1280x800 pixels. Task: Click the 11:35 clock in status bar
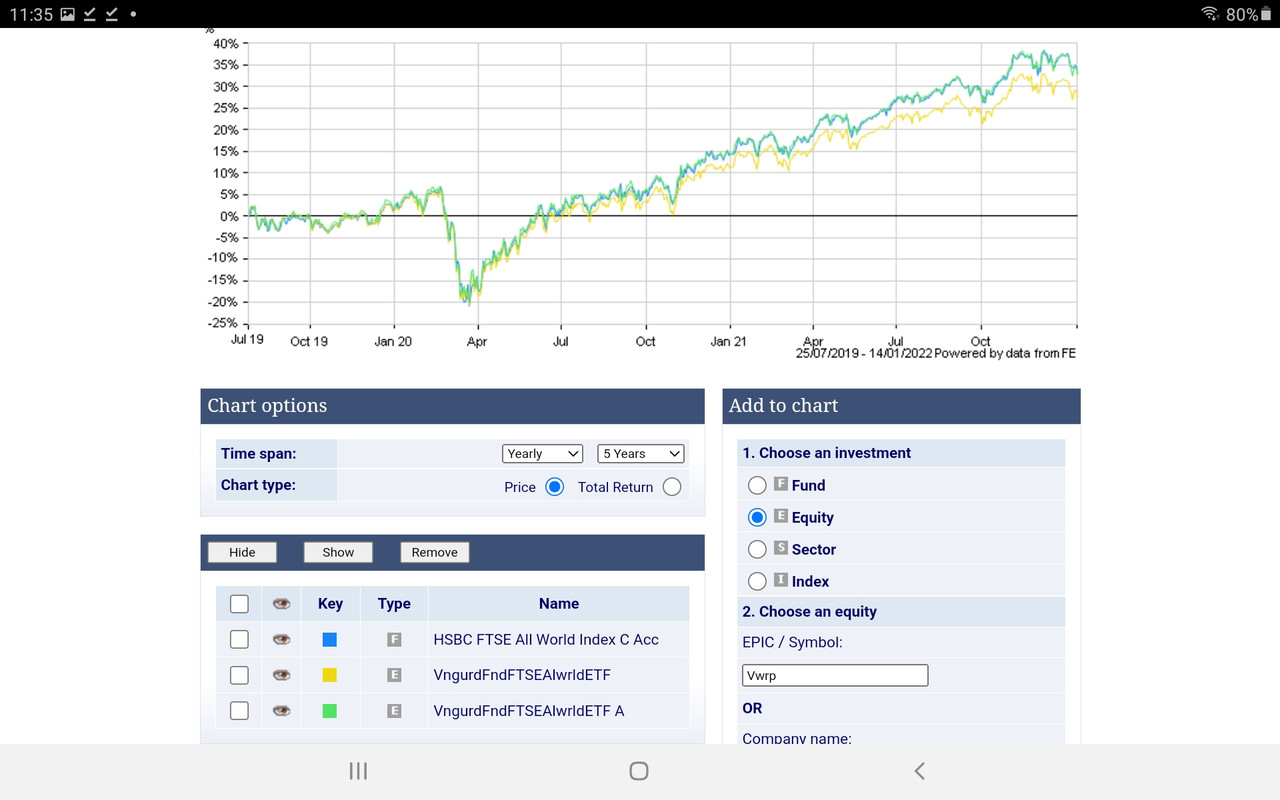pos(31,14)
